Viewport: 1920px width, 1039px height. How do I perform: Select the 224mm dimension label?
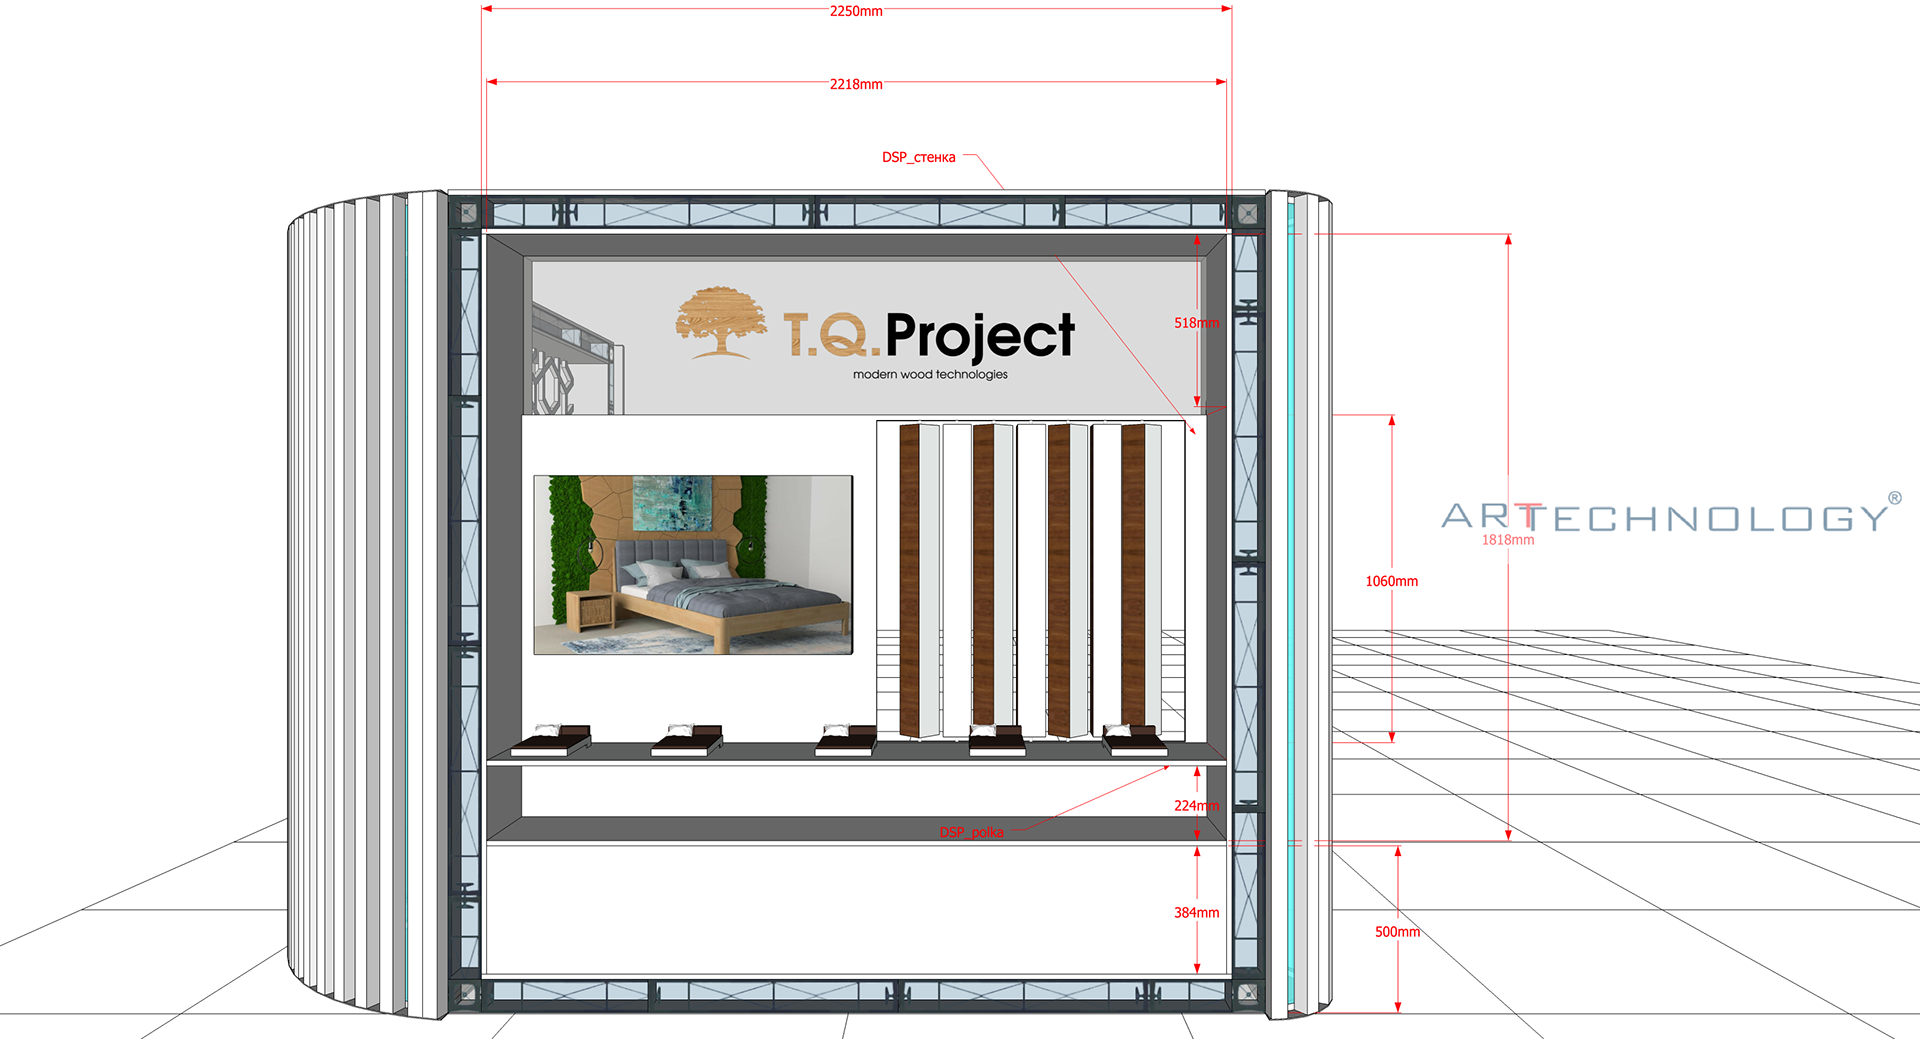pos(1196,805)
